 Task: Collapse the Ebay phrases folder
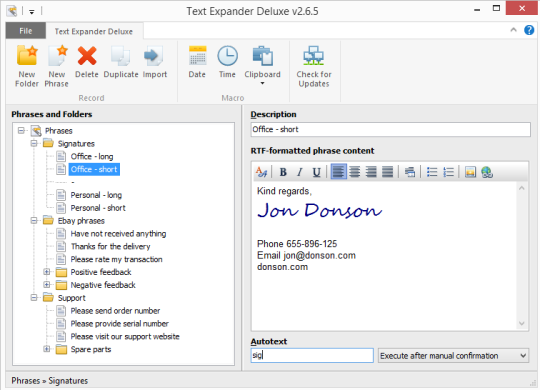click(34, 220)
